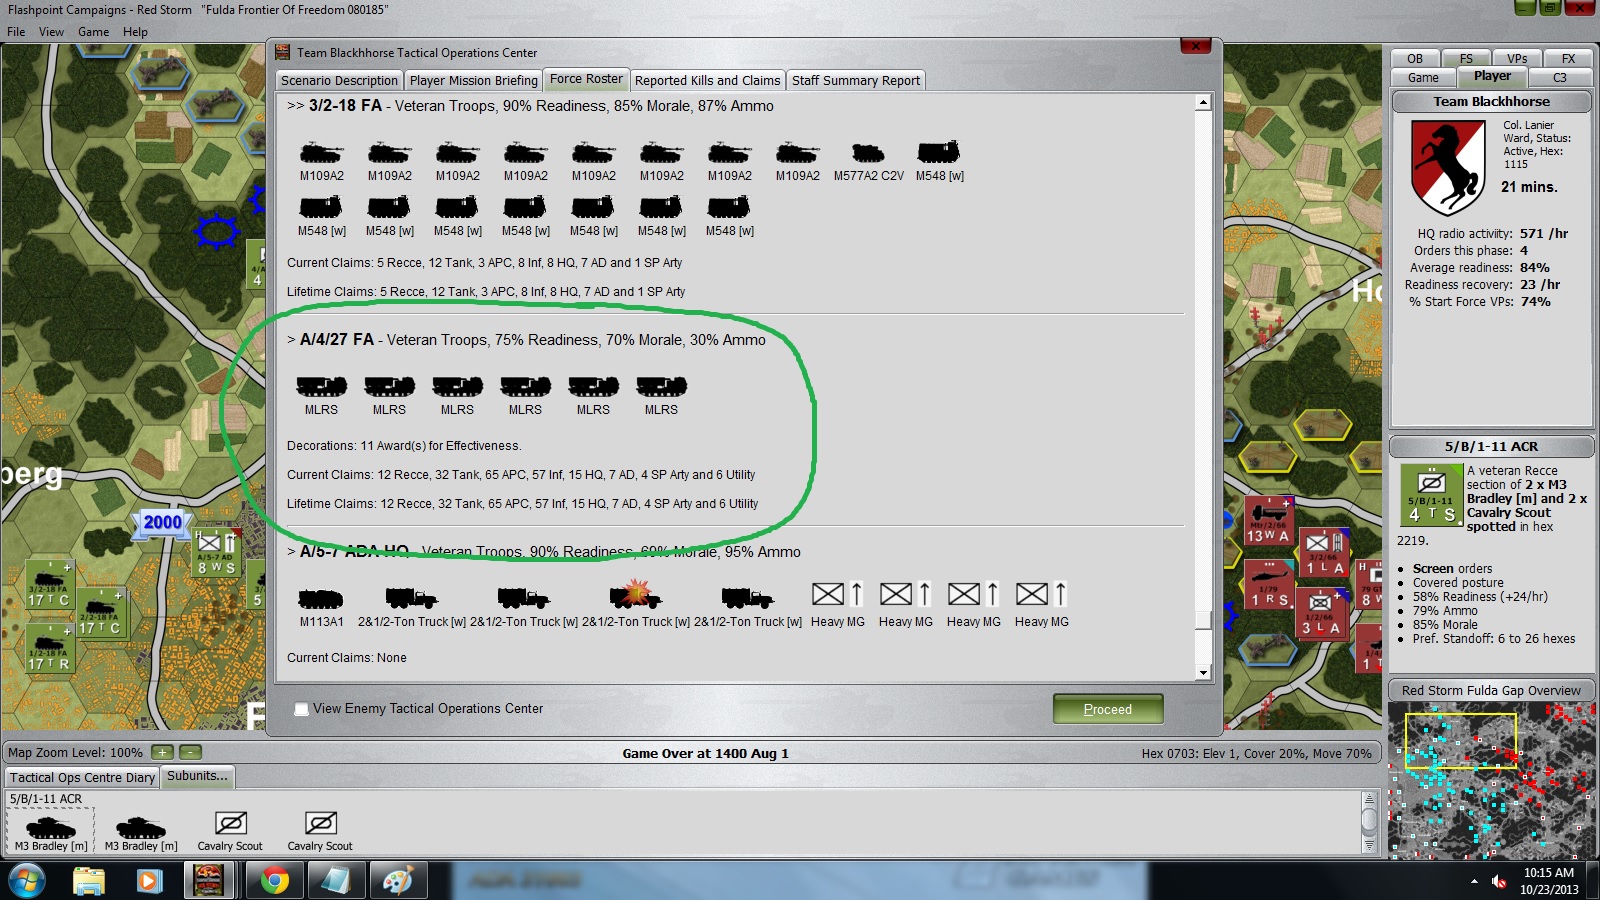The height and width of the screenshot is (900, 1600).
Task: Click the 5/B/1-11 ACR header bar
Action: coord(1491,447)
